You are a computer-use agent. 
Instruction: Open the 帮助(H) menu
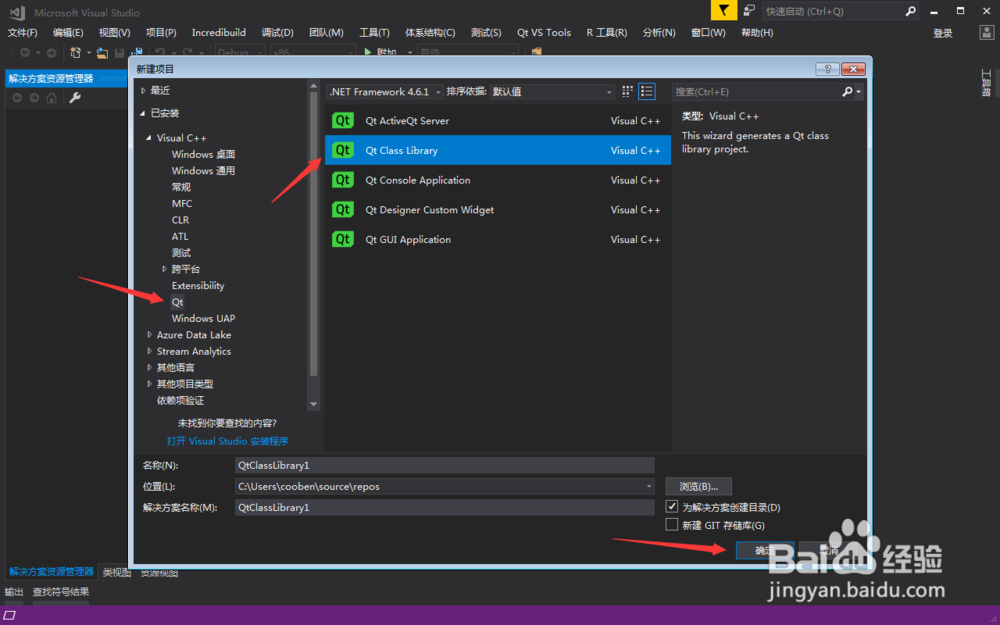pos(757,33)
